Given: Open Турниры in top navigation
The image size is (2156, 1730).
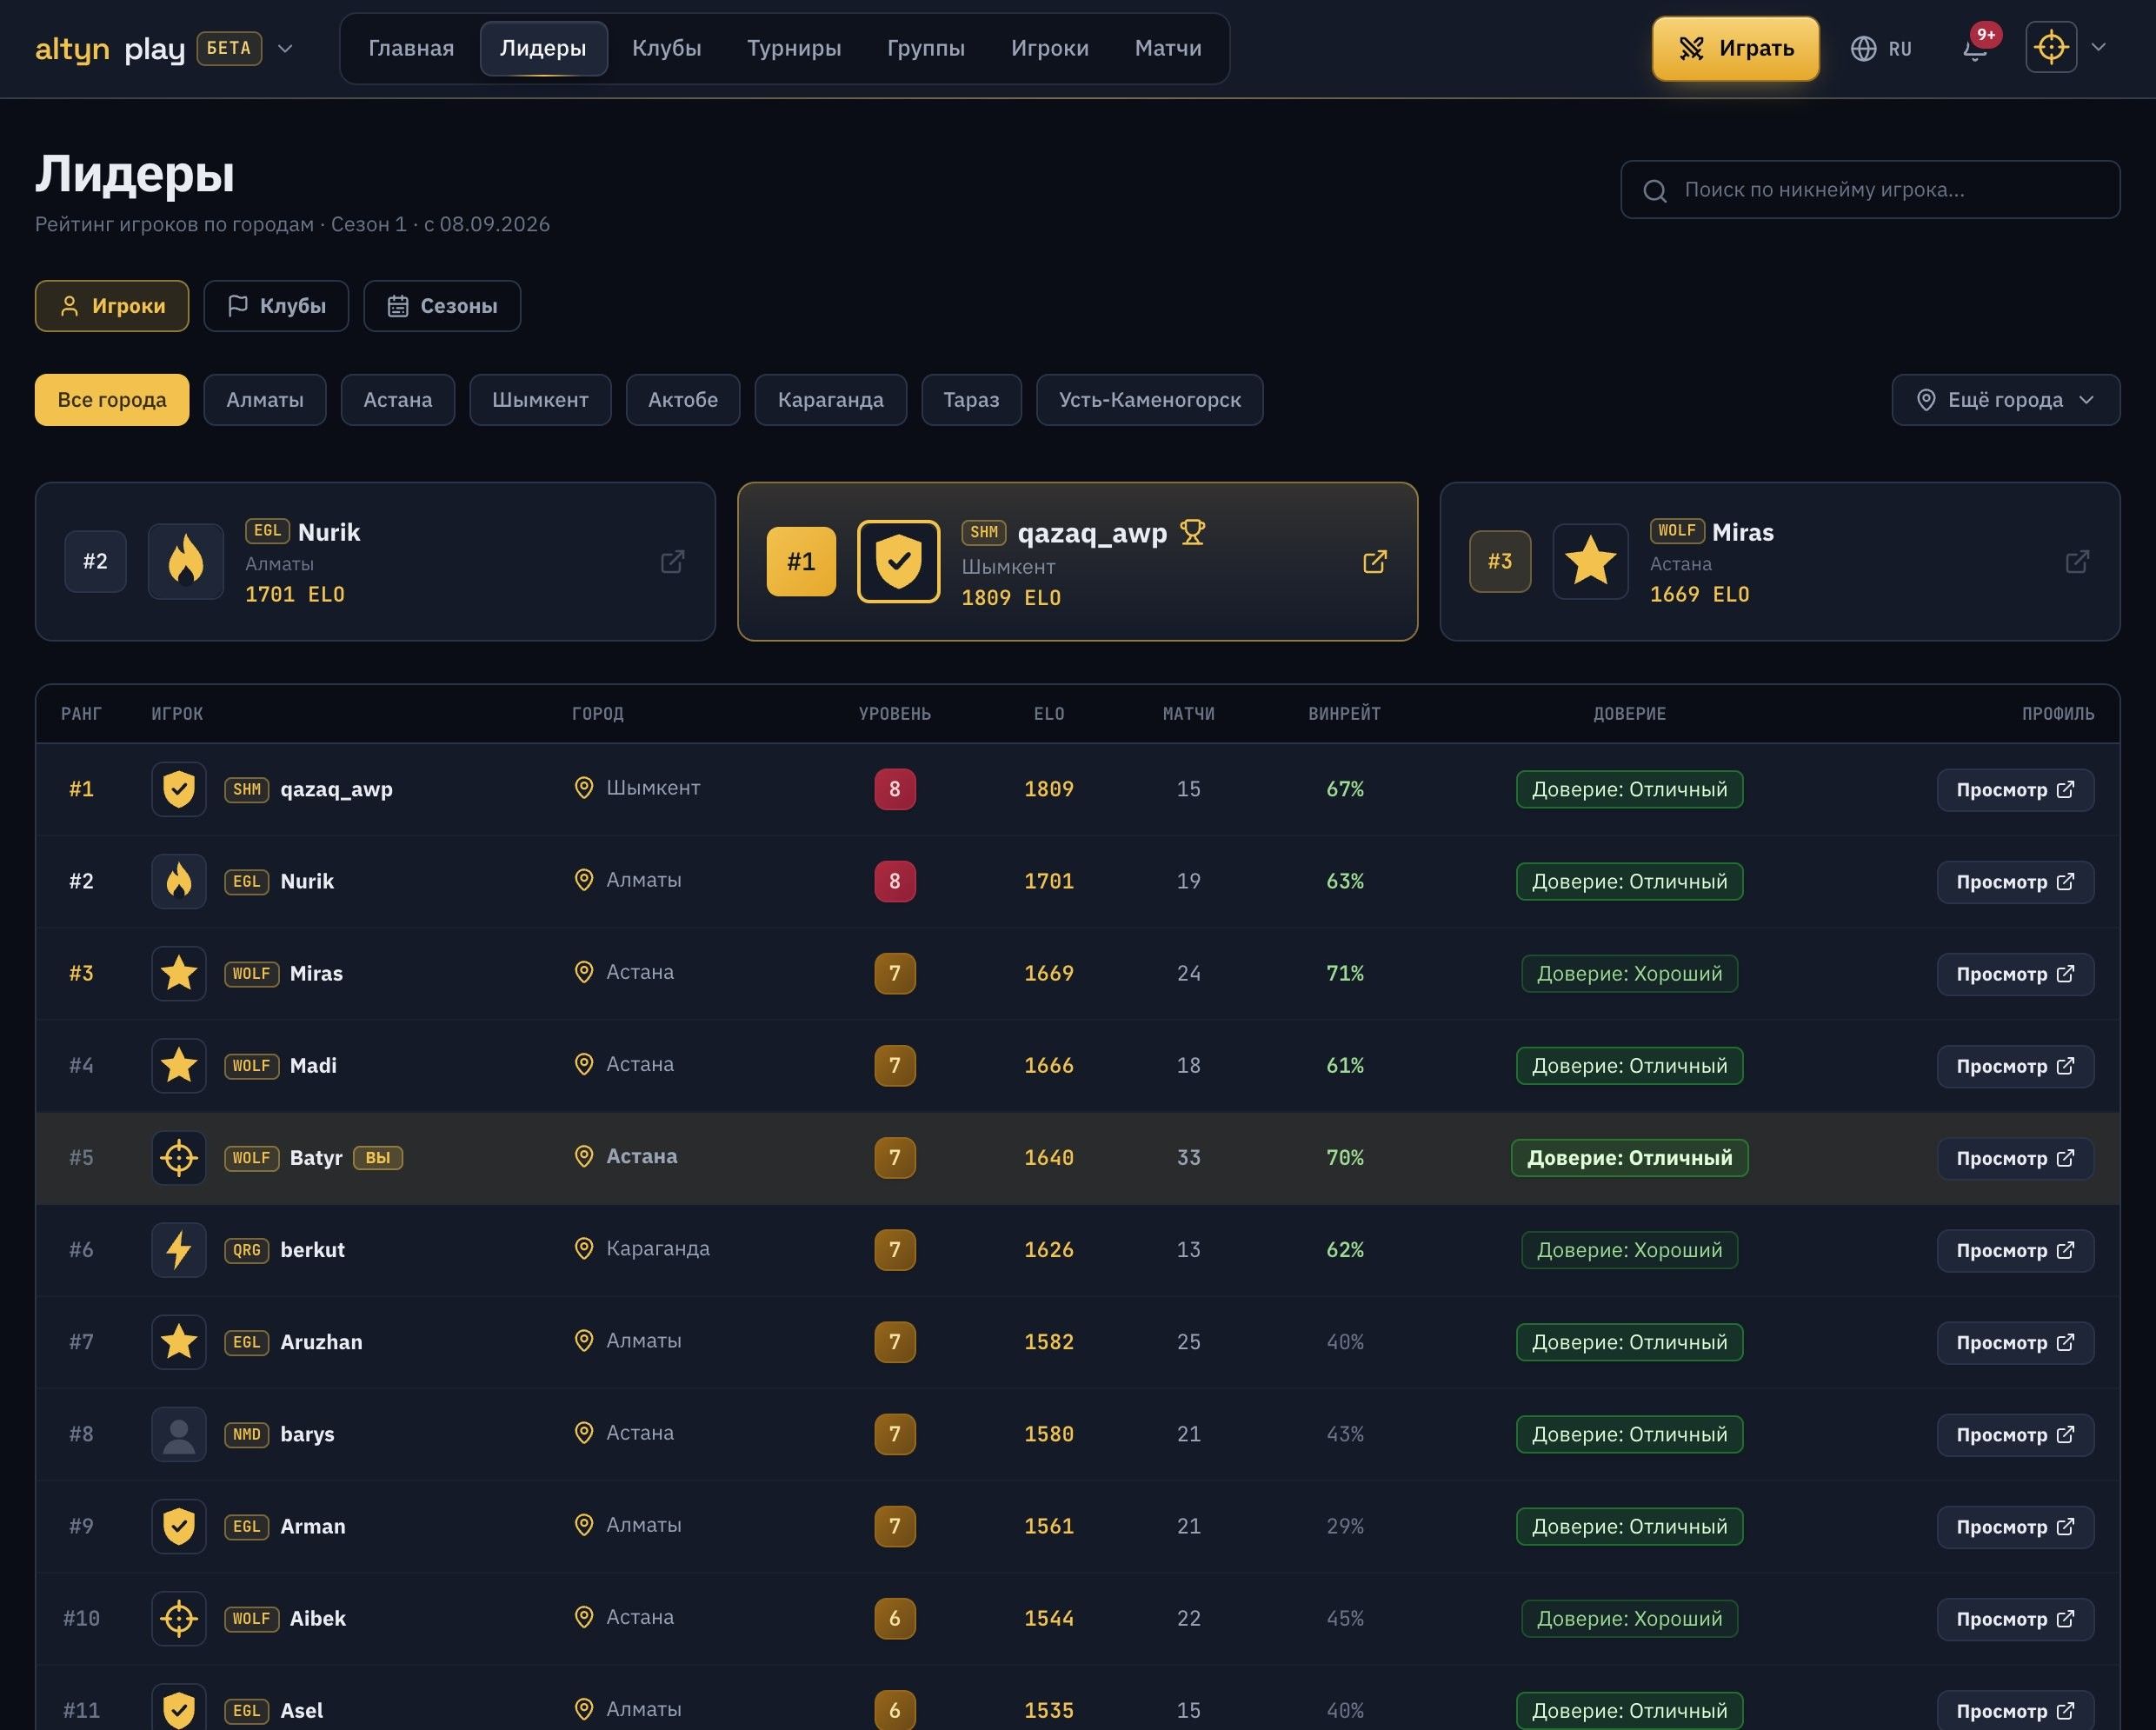Looking at the screenshot, I should click(794, 48).
